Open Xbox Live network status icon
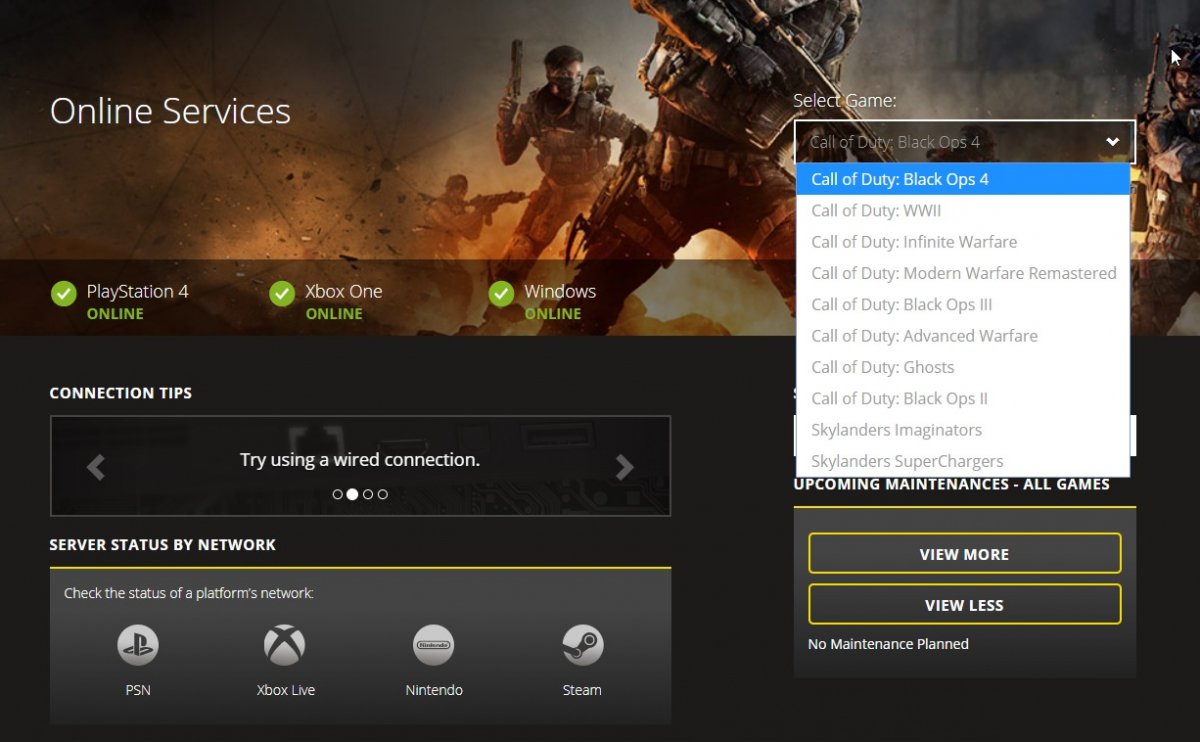Viewport: 1200px width, 742px height. point(285,646)
